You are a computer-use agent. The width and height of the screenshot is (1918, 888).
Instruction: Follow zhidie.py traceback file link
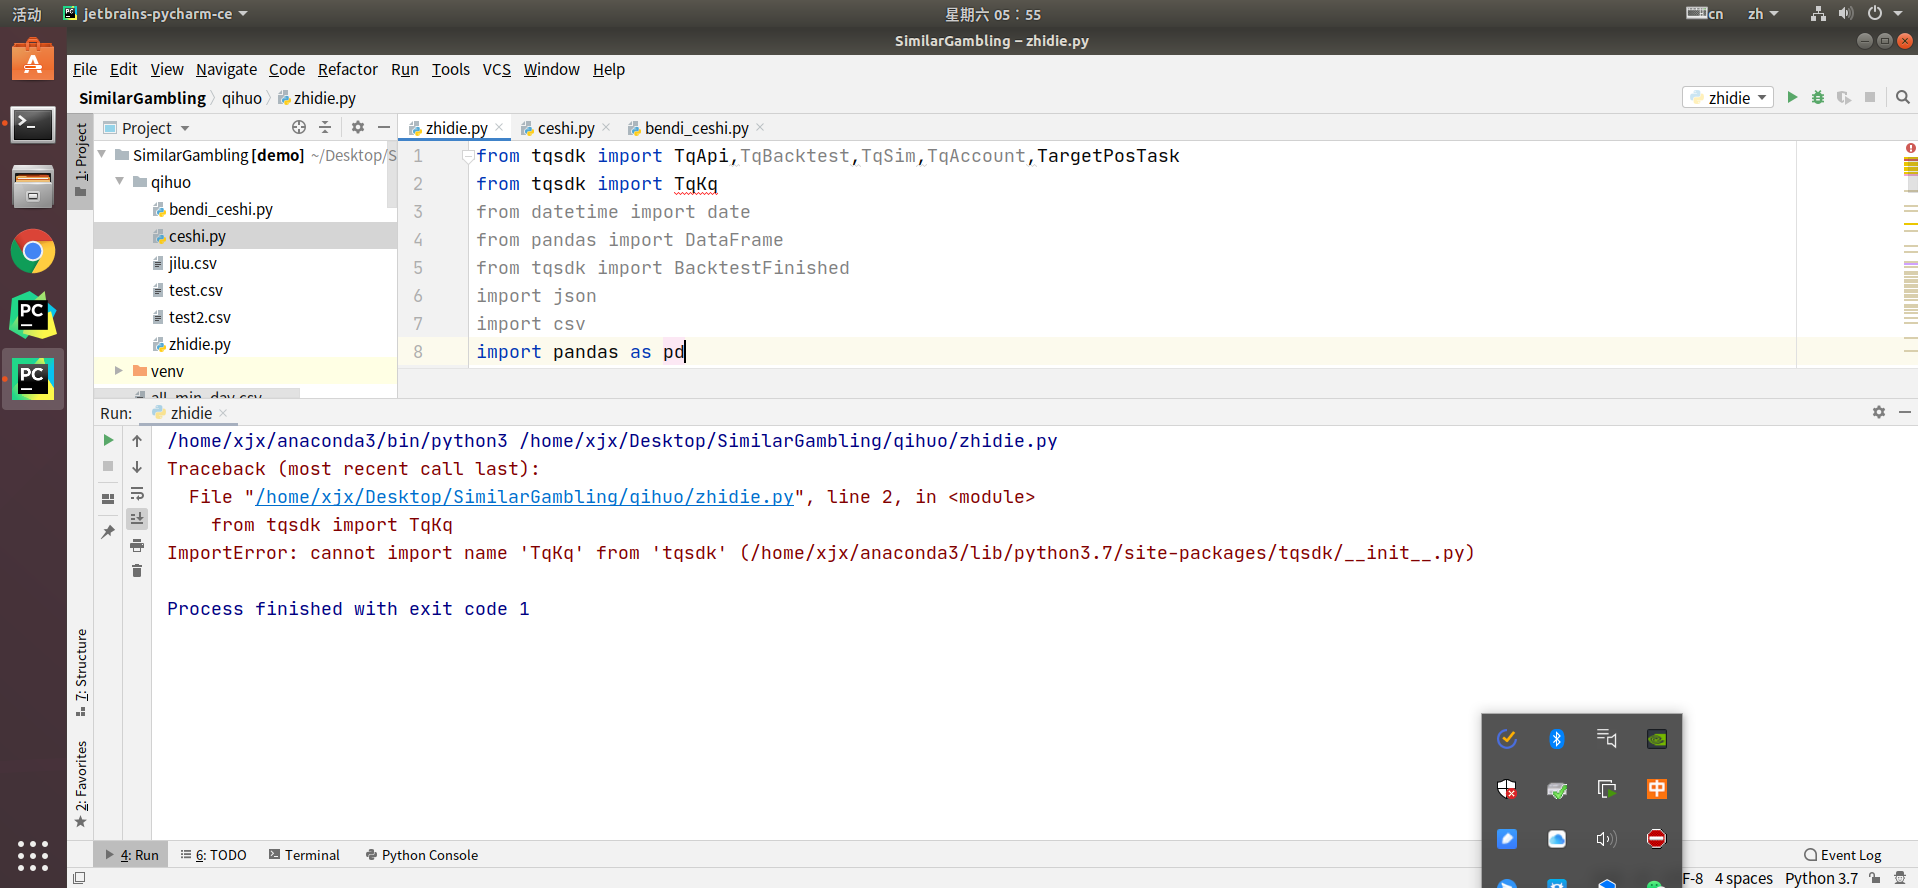click(525, 497)
